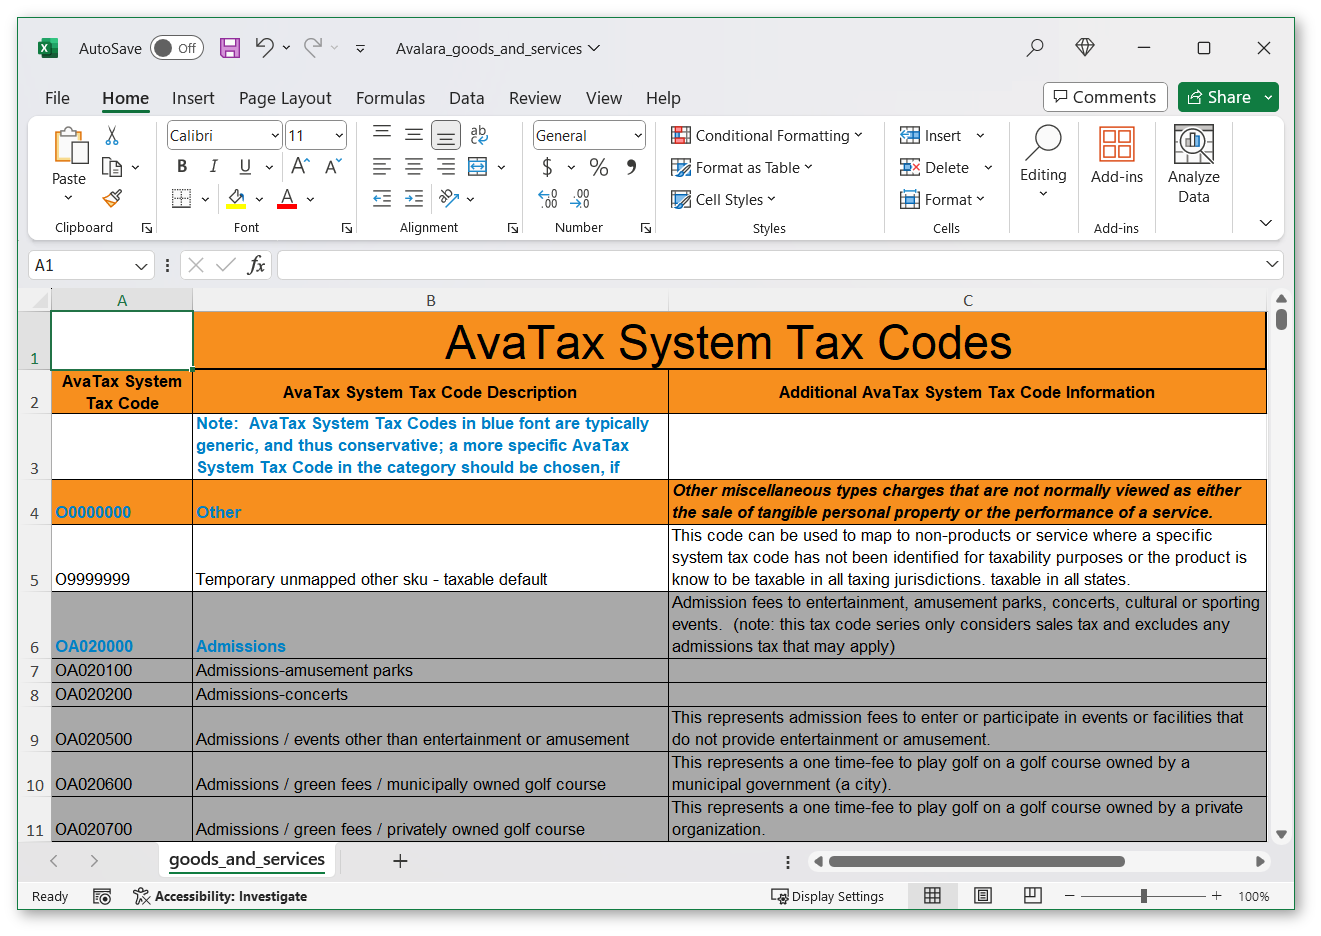This screenshot has width=1321, height=936.
Task: Add a new sheet with plus button
Action: [x=400, y=861]
